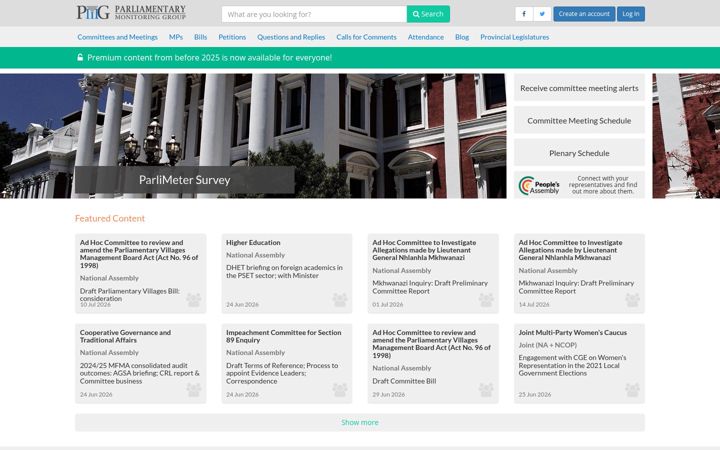The height and width of the screenshot is (450, 720).
Task: Click the green Search button
Action: [x=428, y=14]
